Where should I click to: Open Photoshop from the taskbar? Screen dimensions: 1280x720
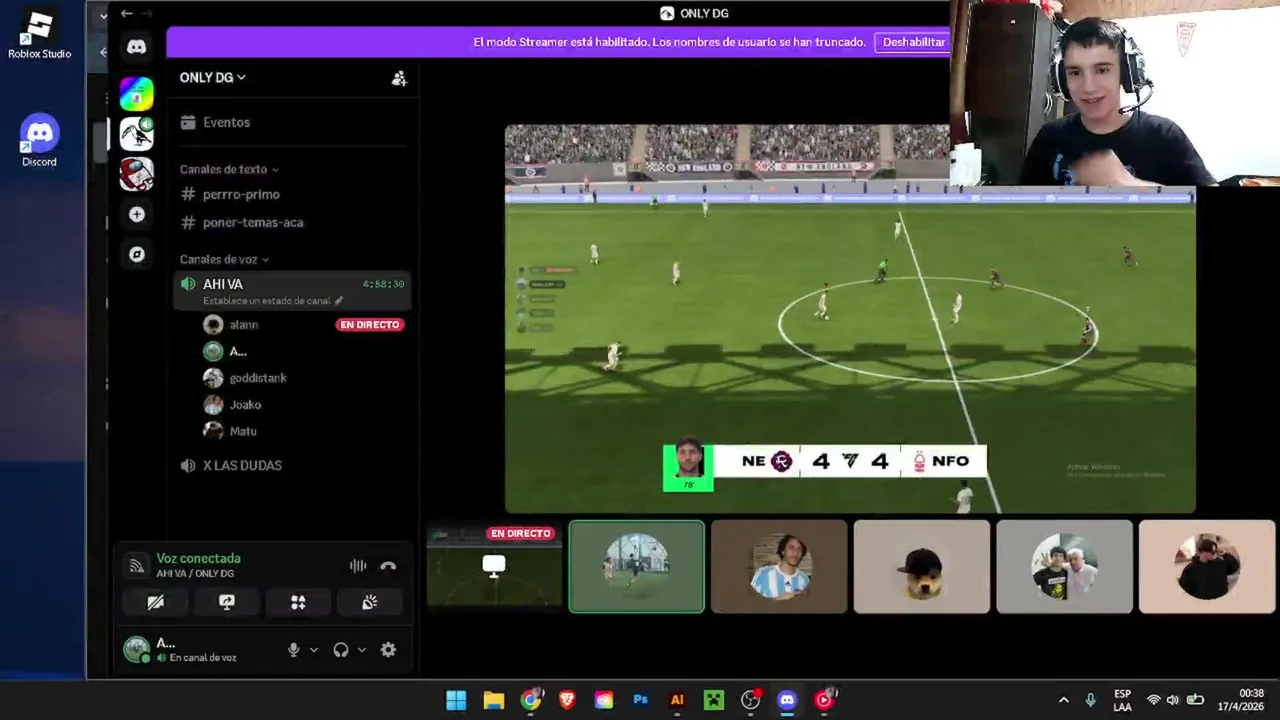pyautogui.click(x=640, y=700)
